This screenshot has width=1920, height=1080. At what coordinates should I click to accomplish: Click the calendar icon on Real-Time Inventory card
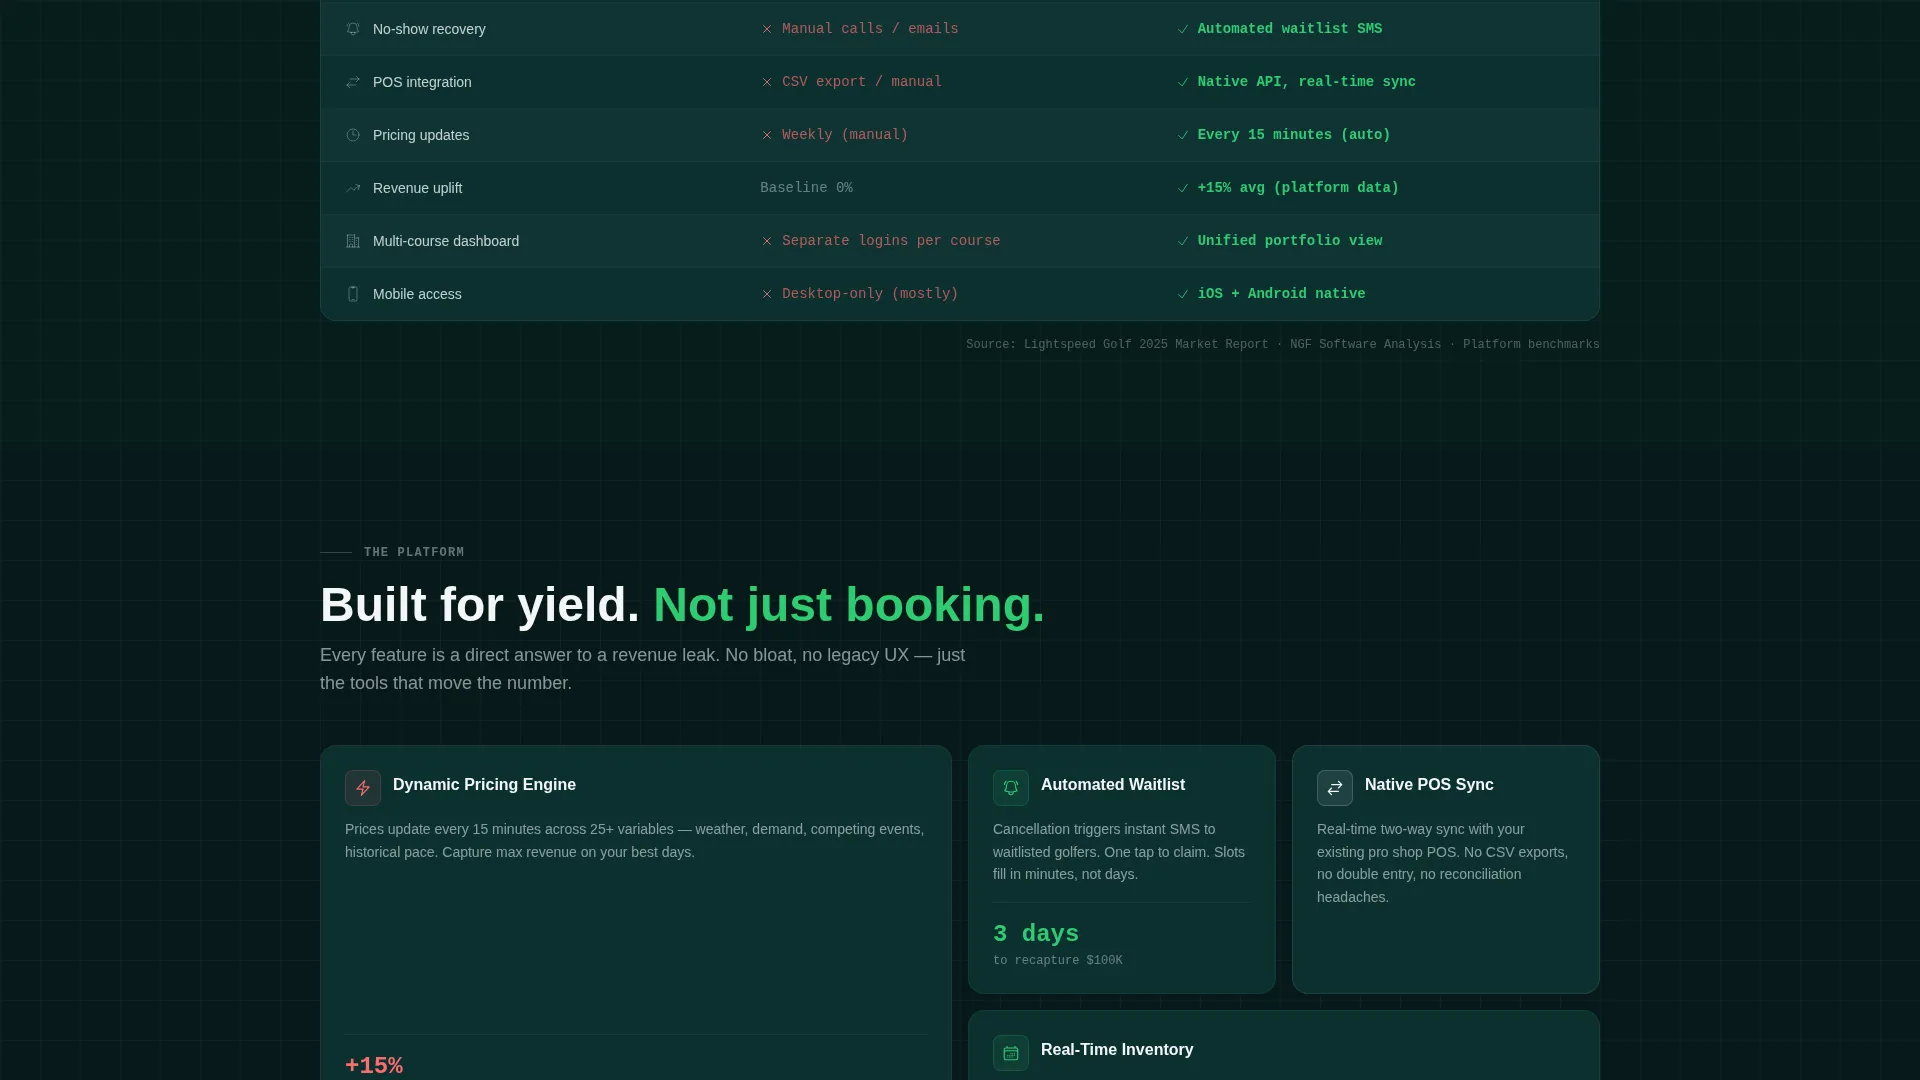[1011, 1053]
